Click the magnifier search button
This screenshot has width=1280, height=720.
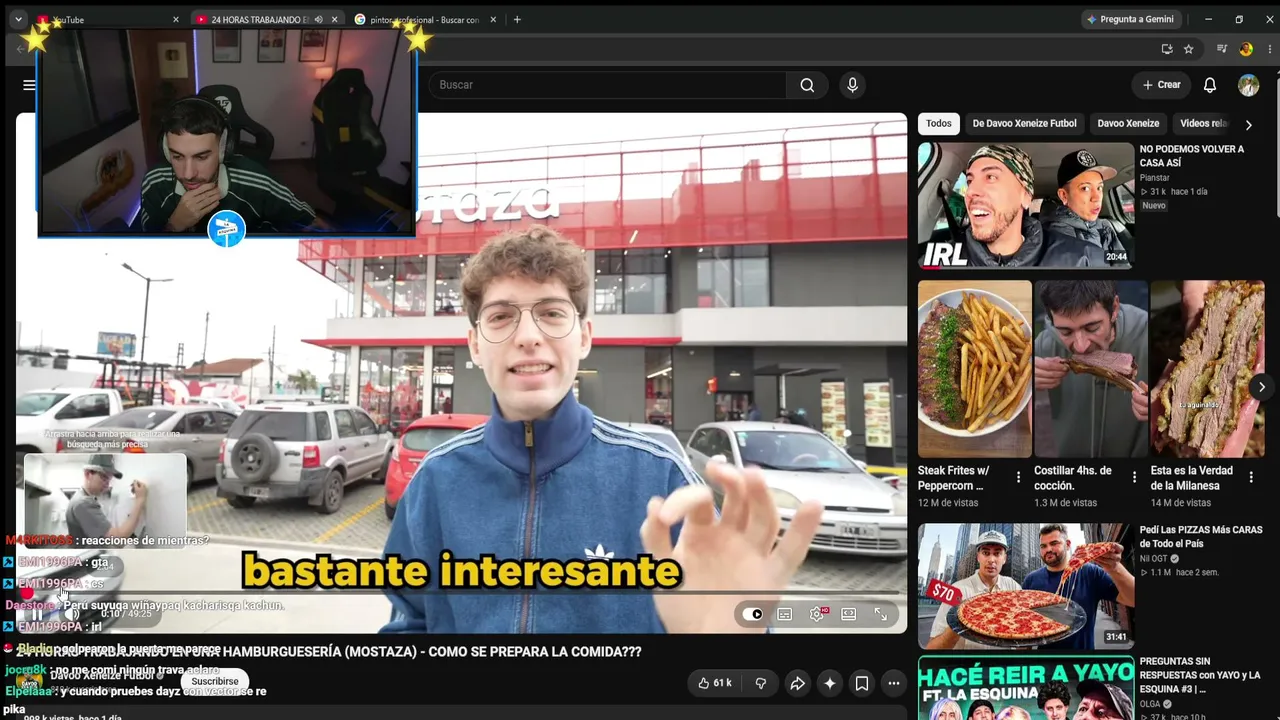coord(807,85)
